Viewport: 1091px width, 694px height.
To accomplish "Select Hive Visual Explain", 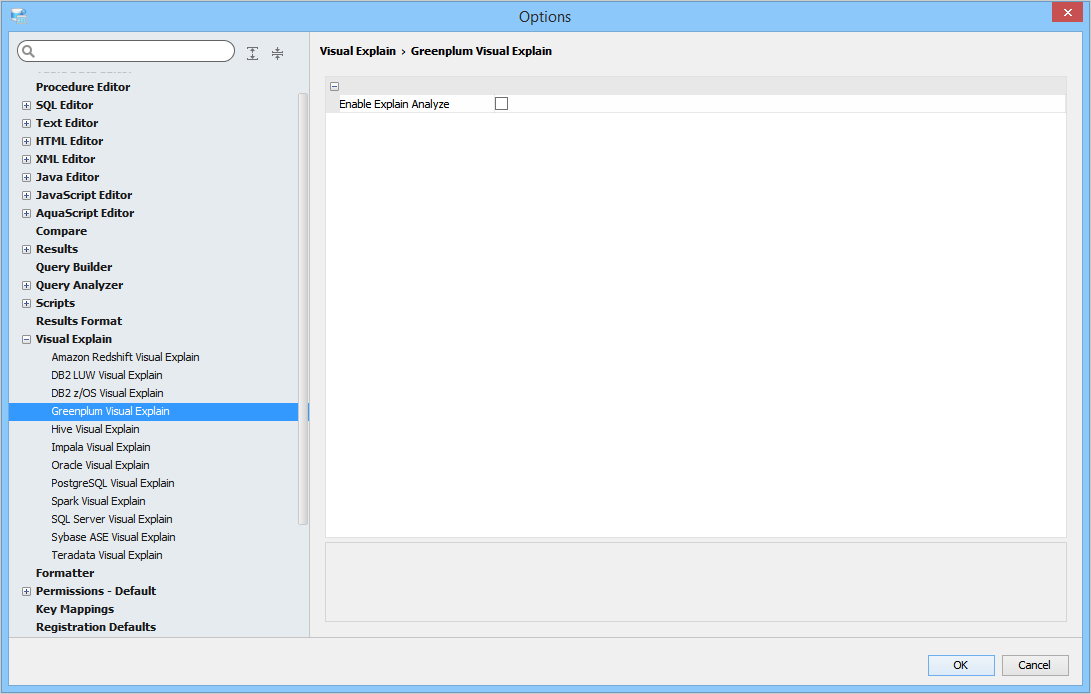I will point(95,429).
